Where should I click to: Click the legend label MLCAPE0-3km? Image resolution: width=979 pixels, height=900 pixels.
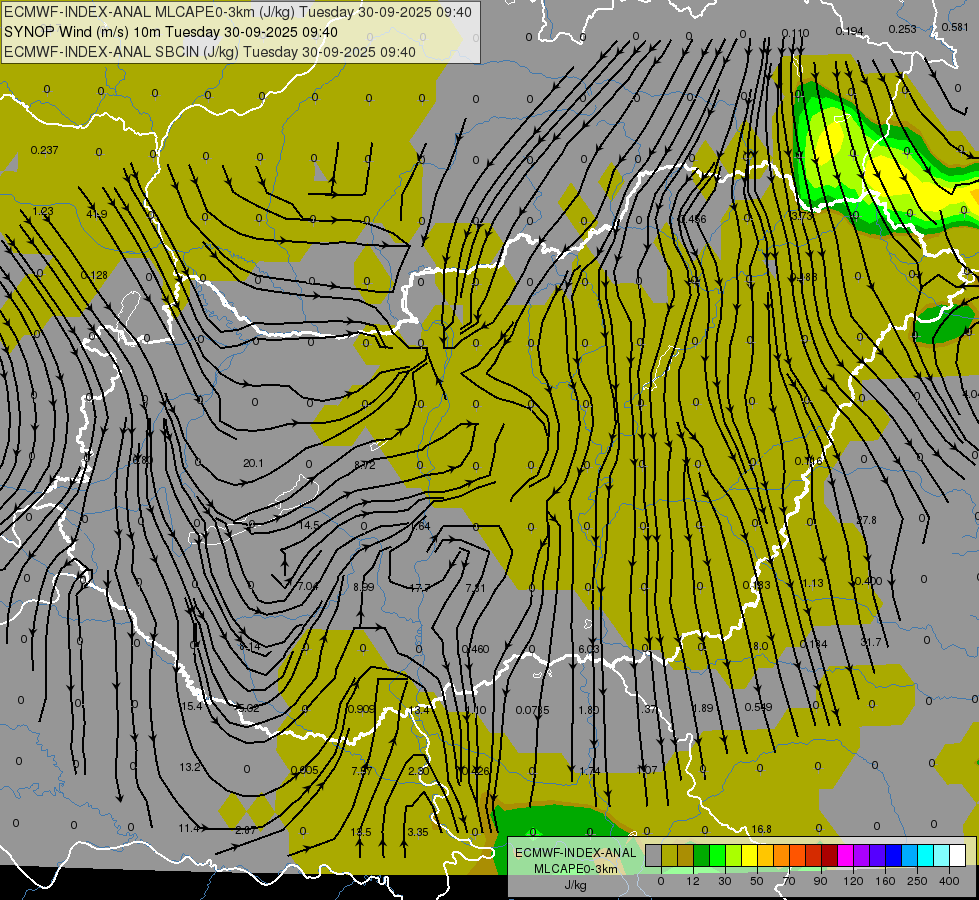[x=576, y=869]
